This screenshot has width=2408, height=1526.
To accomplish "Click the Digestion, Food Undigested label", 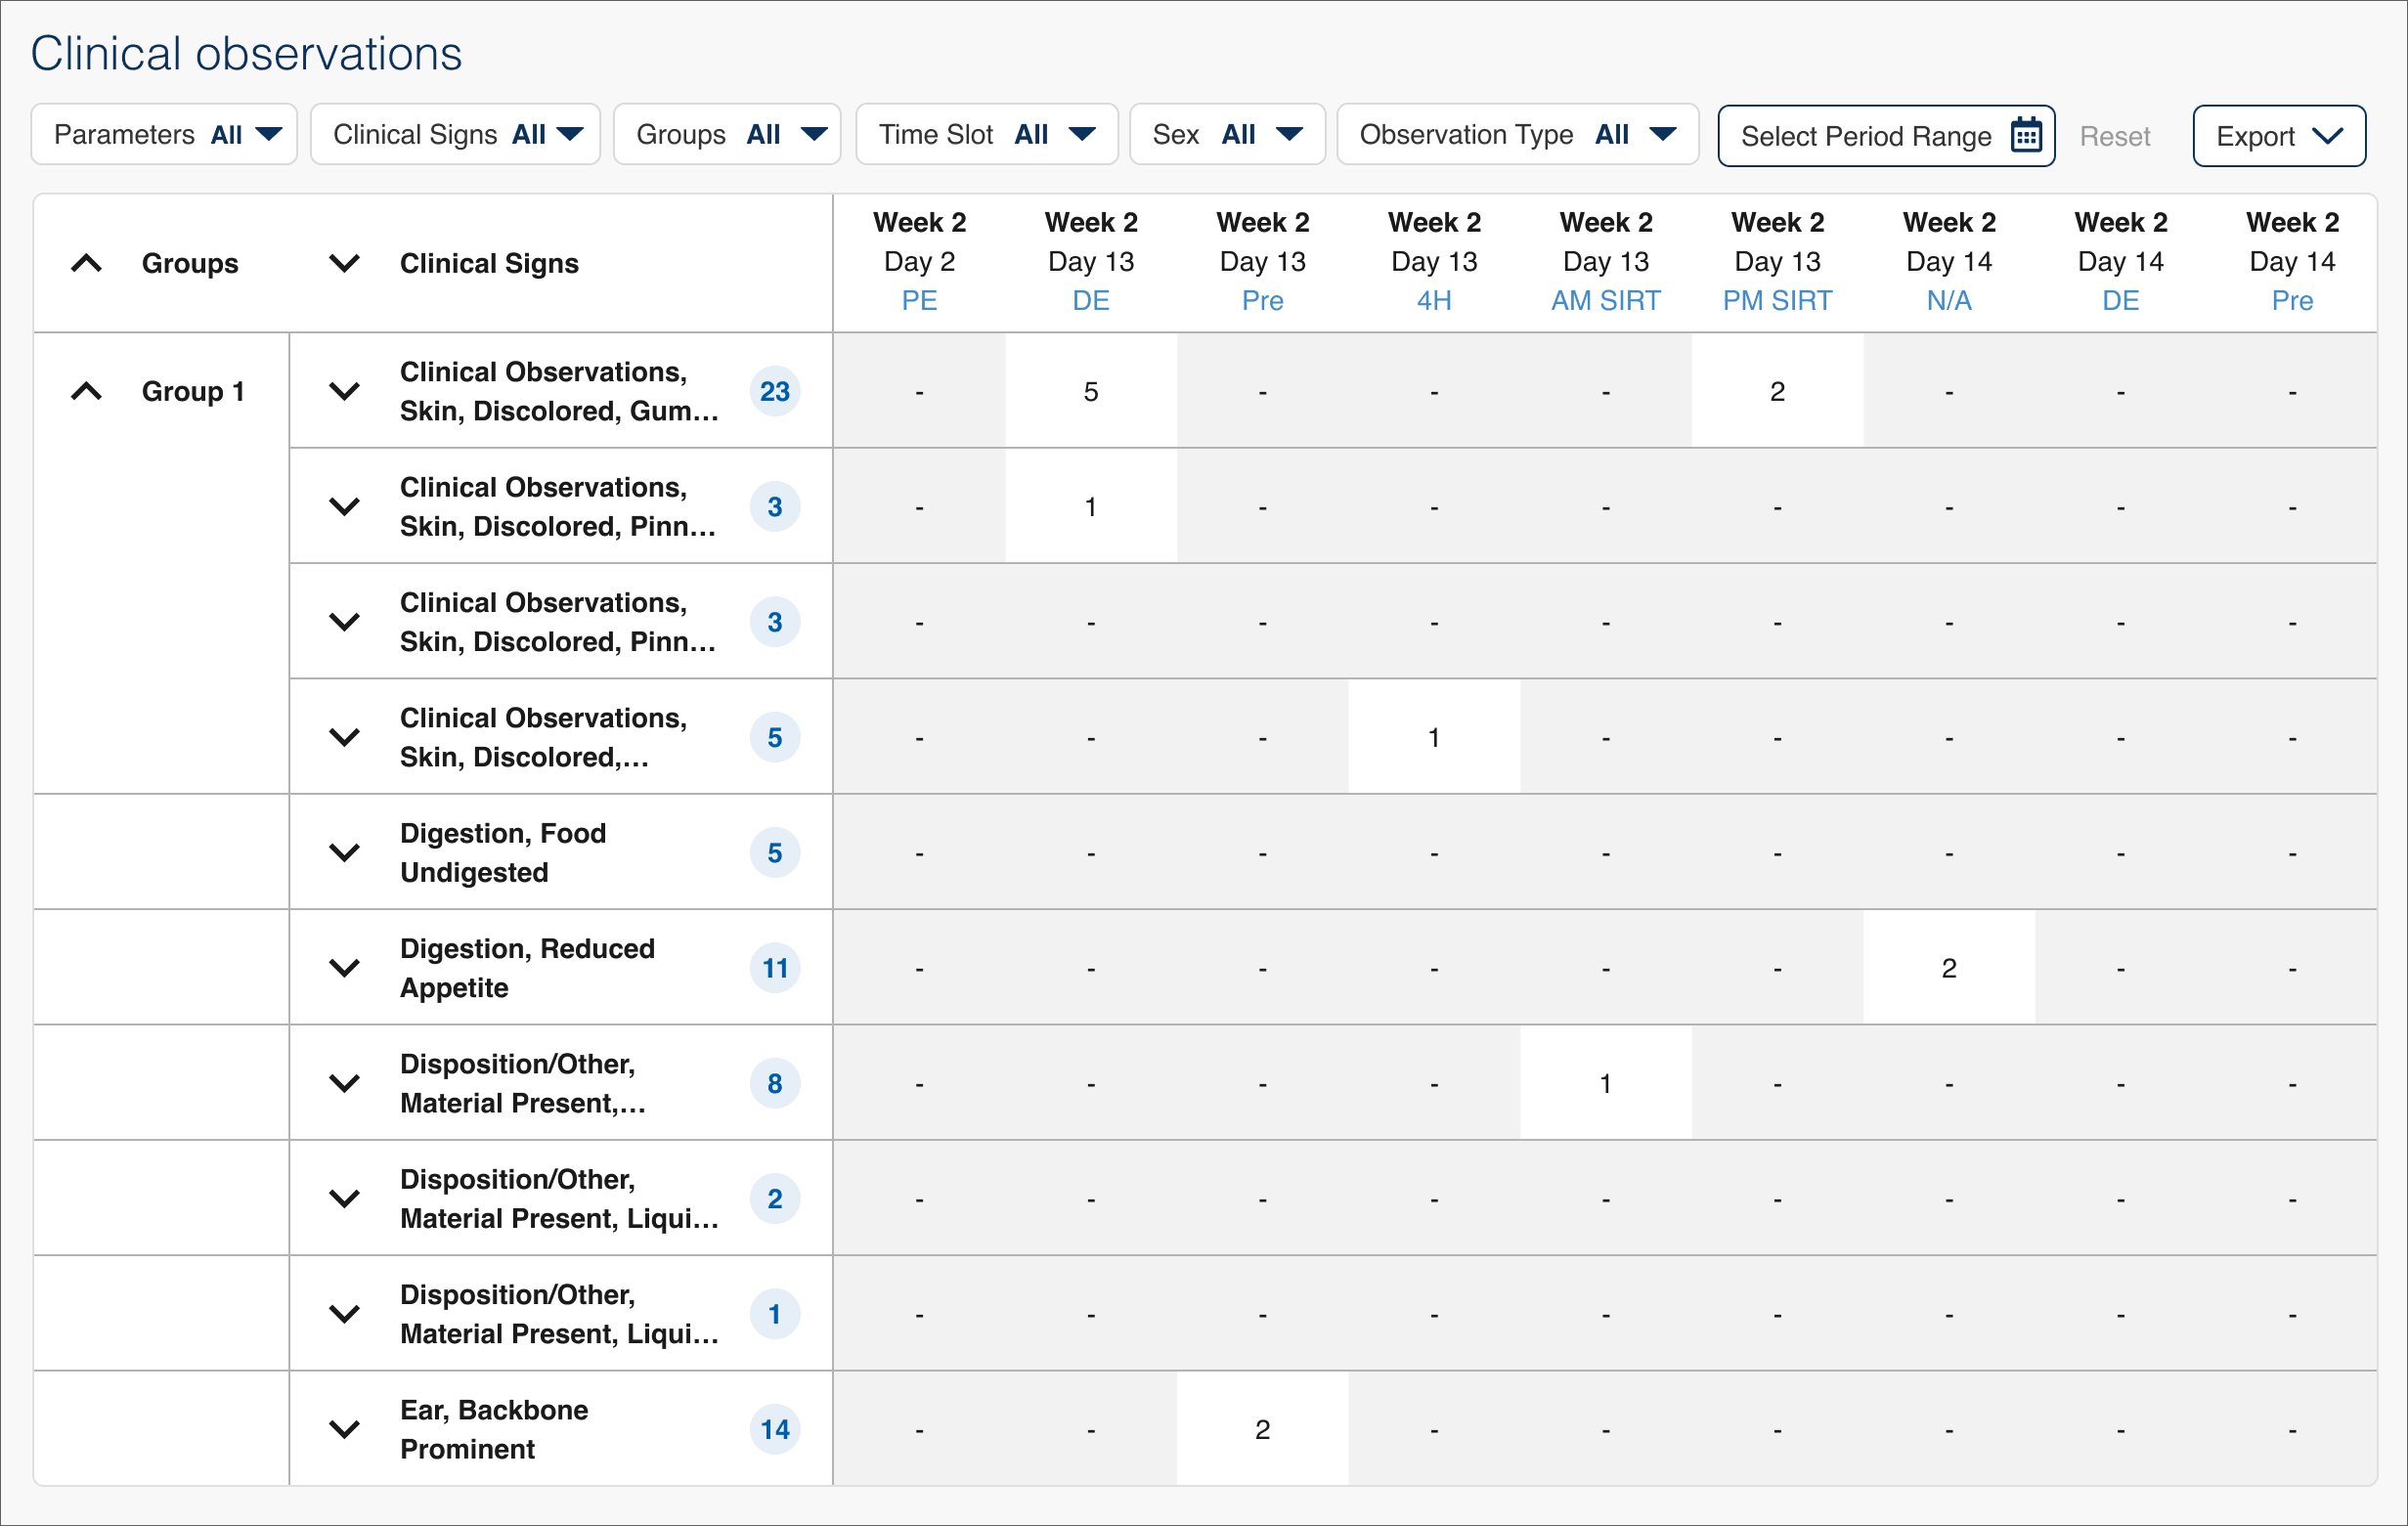I will (503, 853).
